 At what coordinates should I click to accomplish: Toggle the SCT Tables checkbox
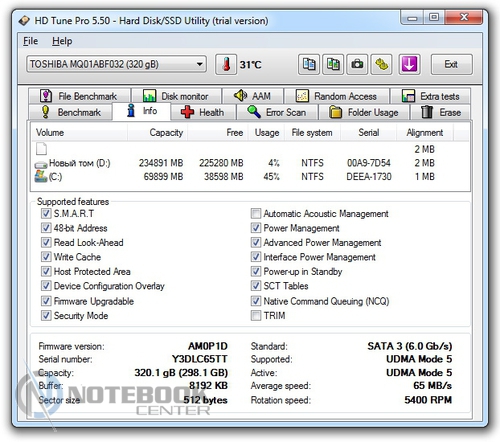(256, 286)
